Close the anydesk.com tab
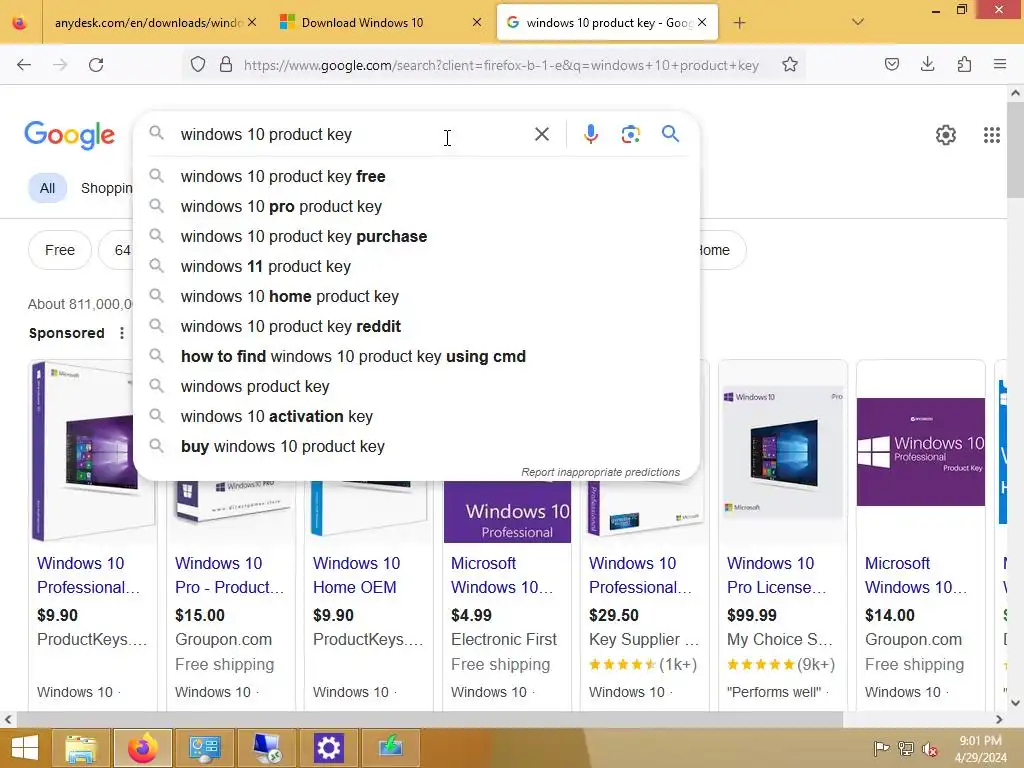The image size is (1024, 768). tap(252, 22)
